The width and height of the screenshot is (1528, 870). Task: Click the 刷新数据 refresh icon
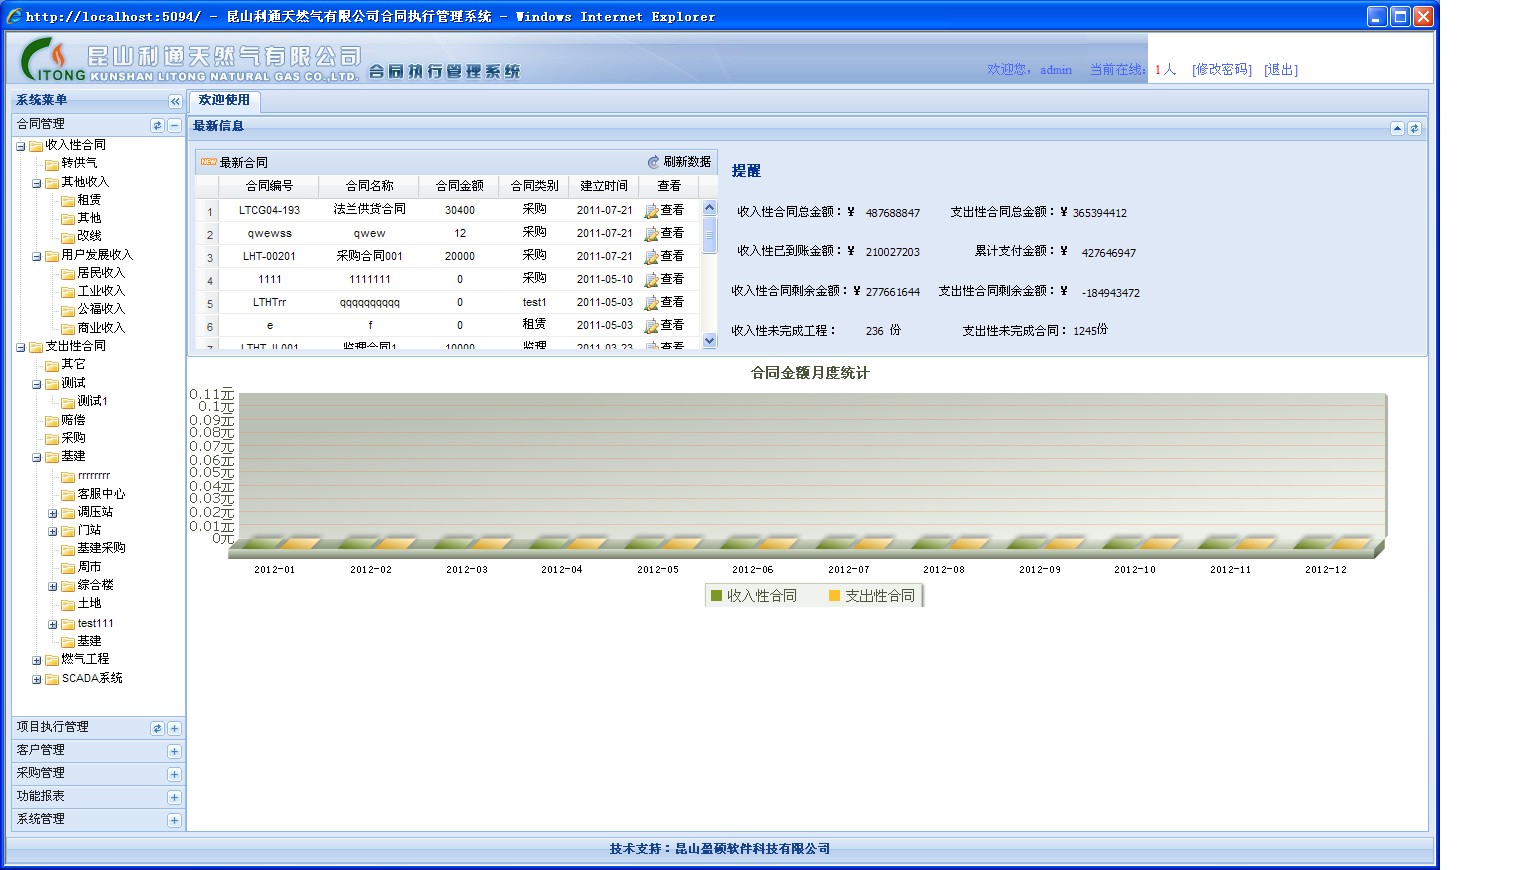(x=654, y=162)
